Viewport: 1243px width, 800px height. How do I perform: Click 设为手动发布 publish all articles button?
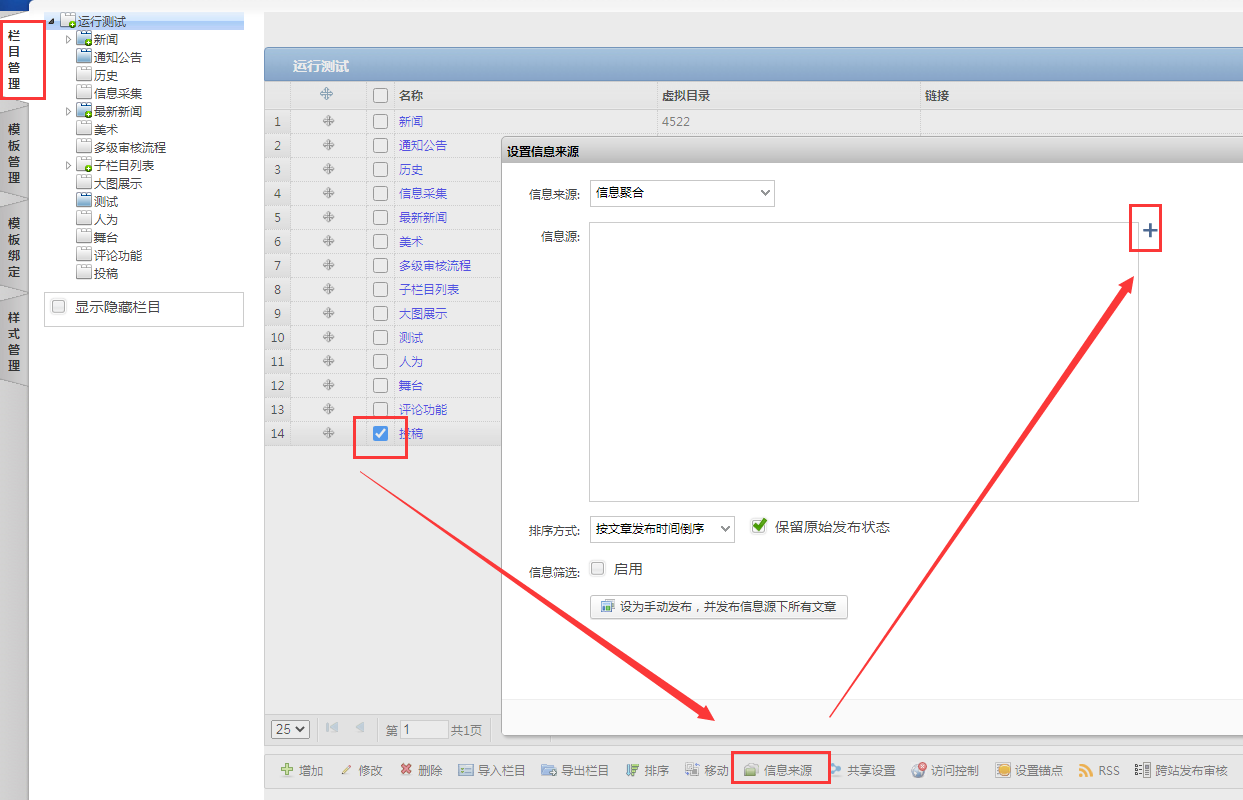pos(719,606)
